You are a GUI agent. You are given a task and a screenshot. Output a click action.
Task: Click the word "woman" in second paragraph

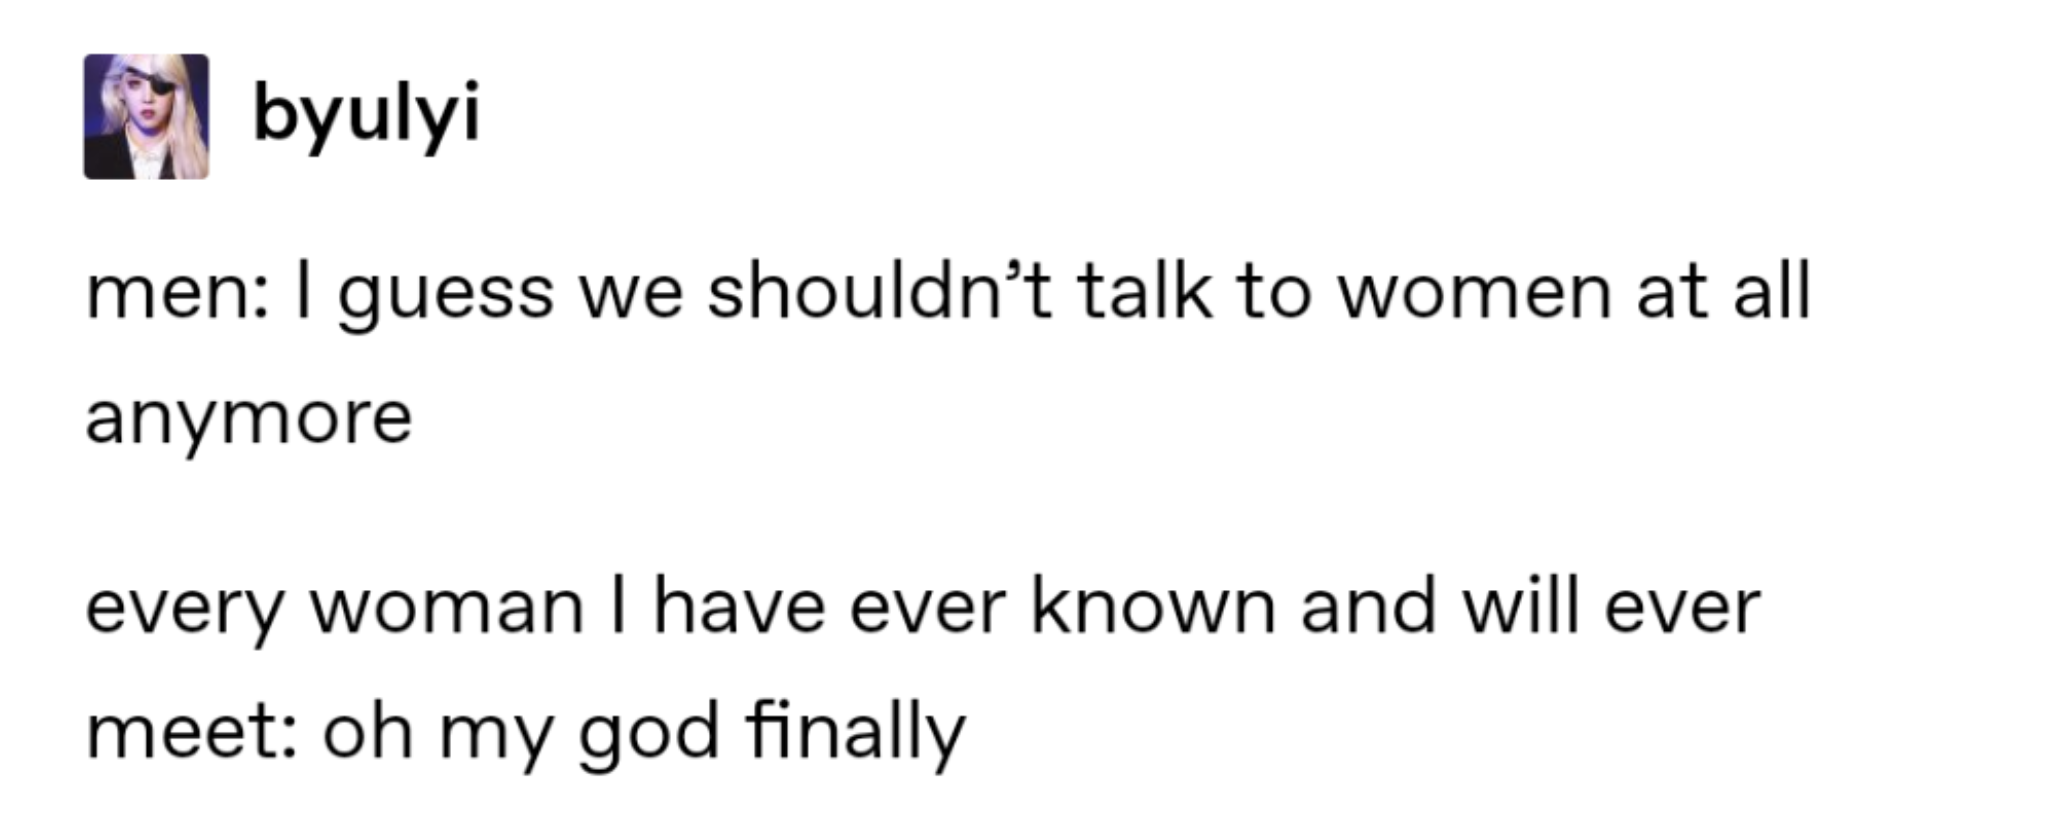coord(447,608)
